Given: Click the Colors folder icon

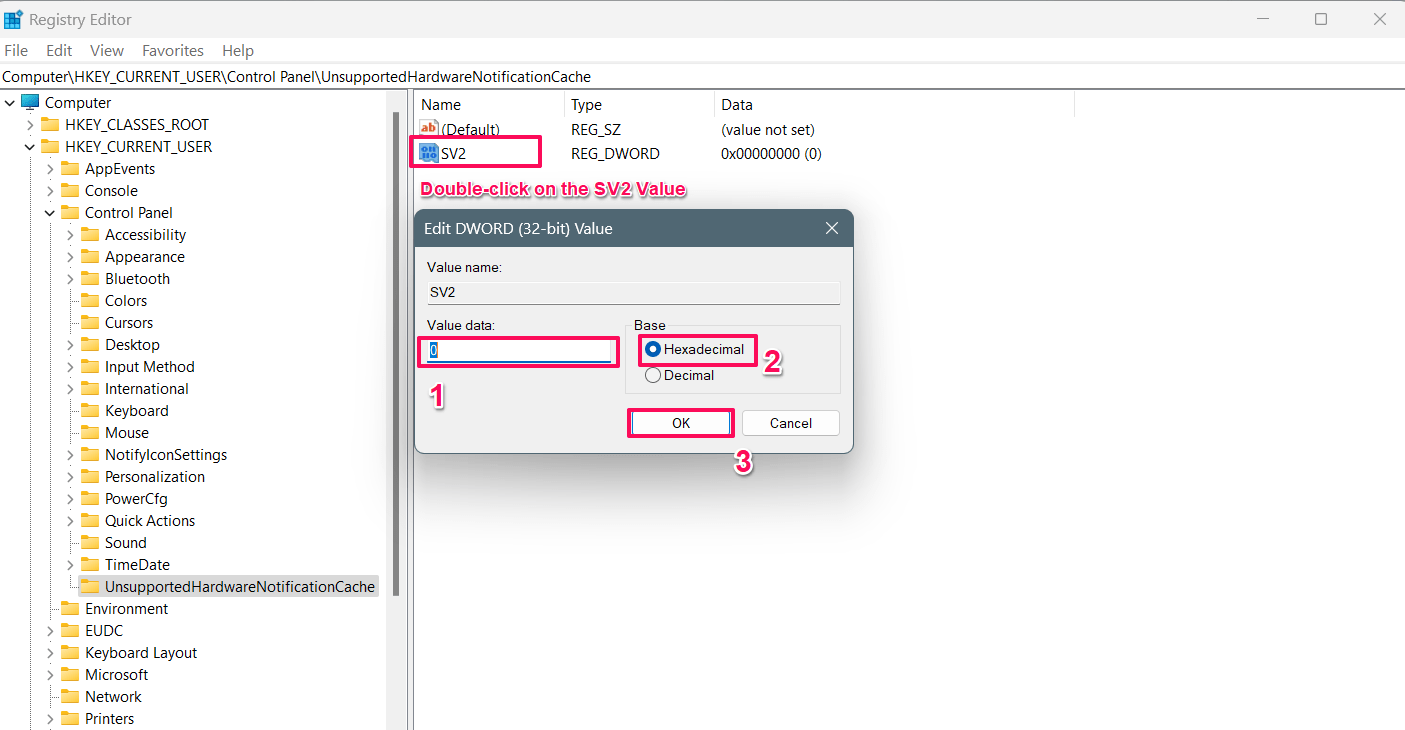Looking at the screenshot, I should [x=90, y=301].
